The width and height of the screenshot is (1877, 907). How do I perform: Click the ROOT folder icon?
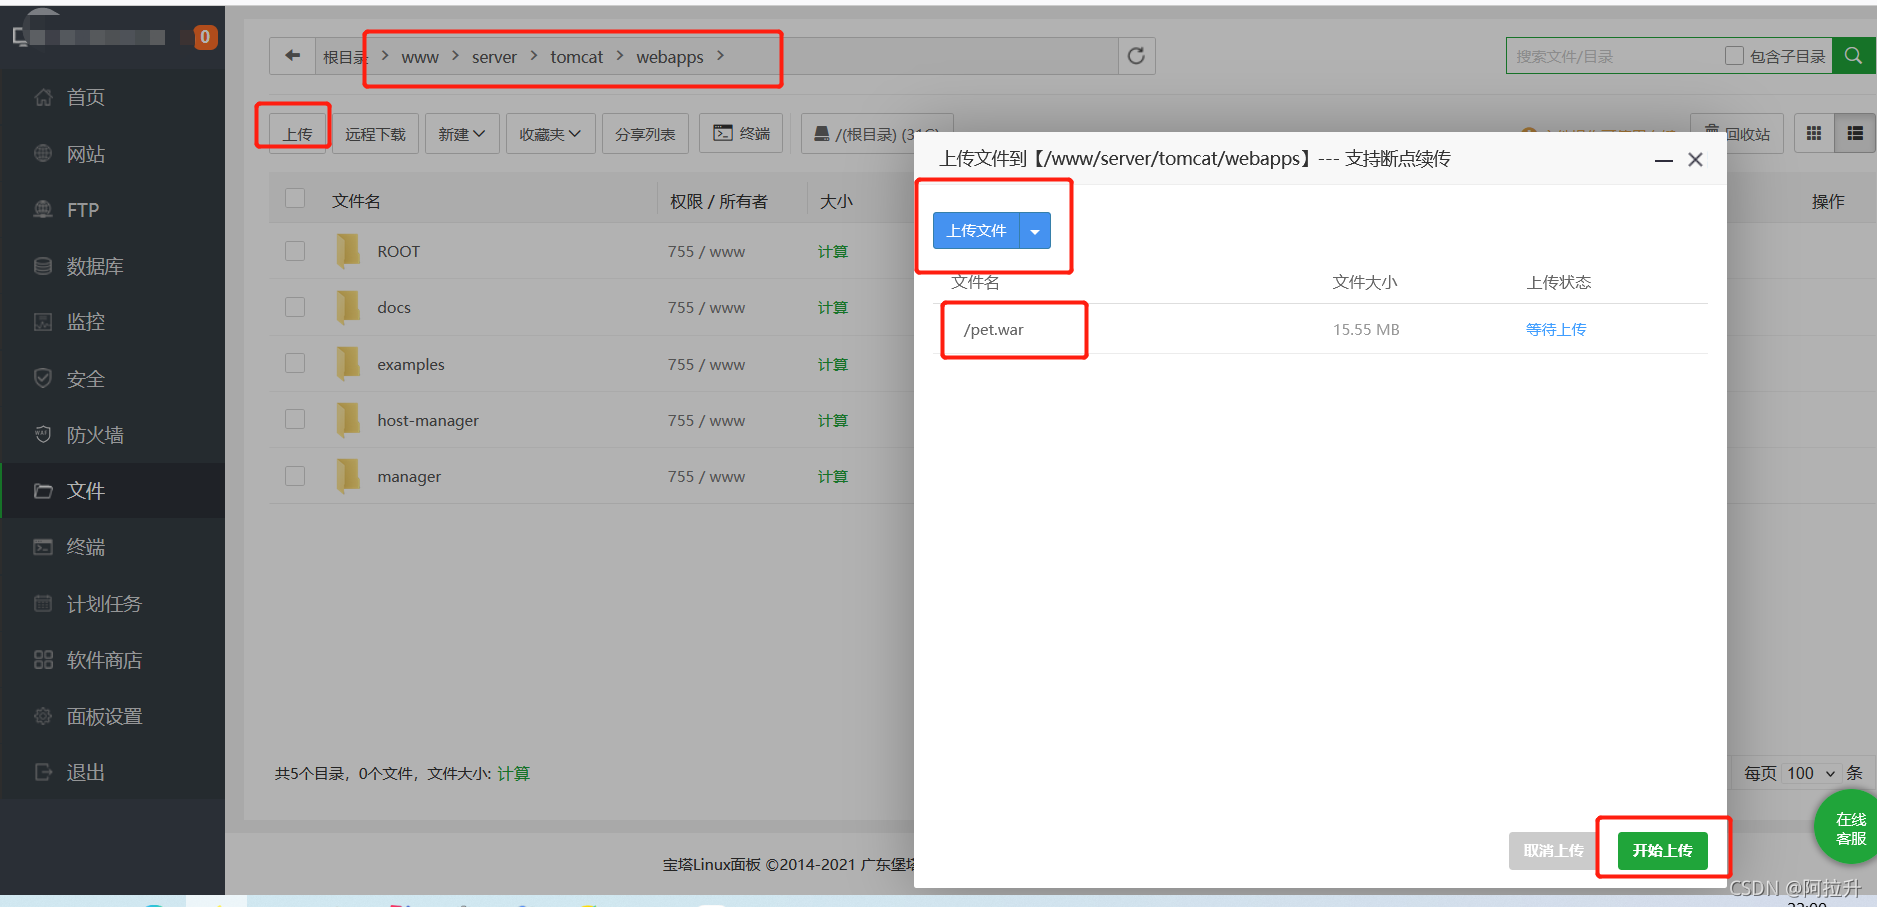click(348, 251)
